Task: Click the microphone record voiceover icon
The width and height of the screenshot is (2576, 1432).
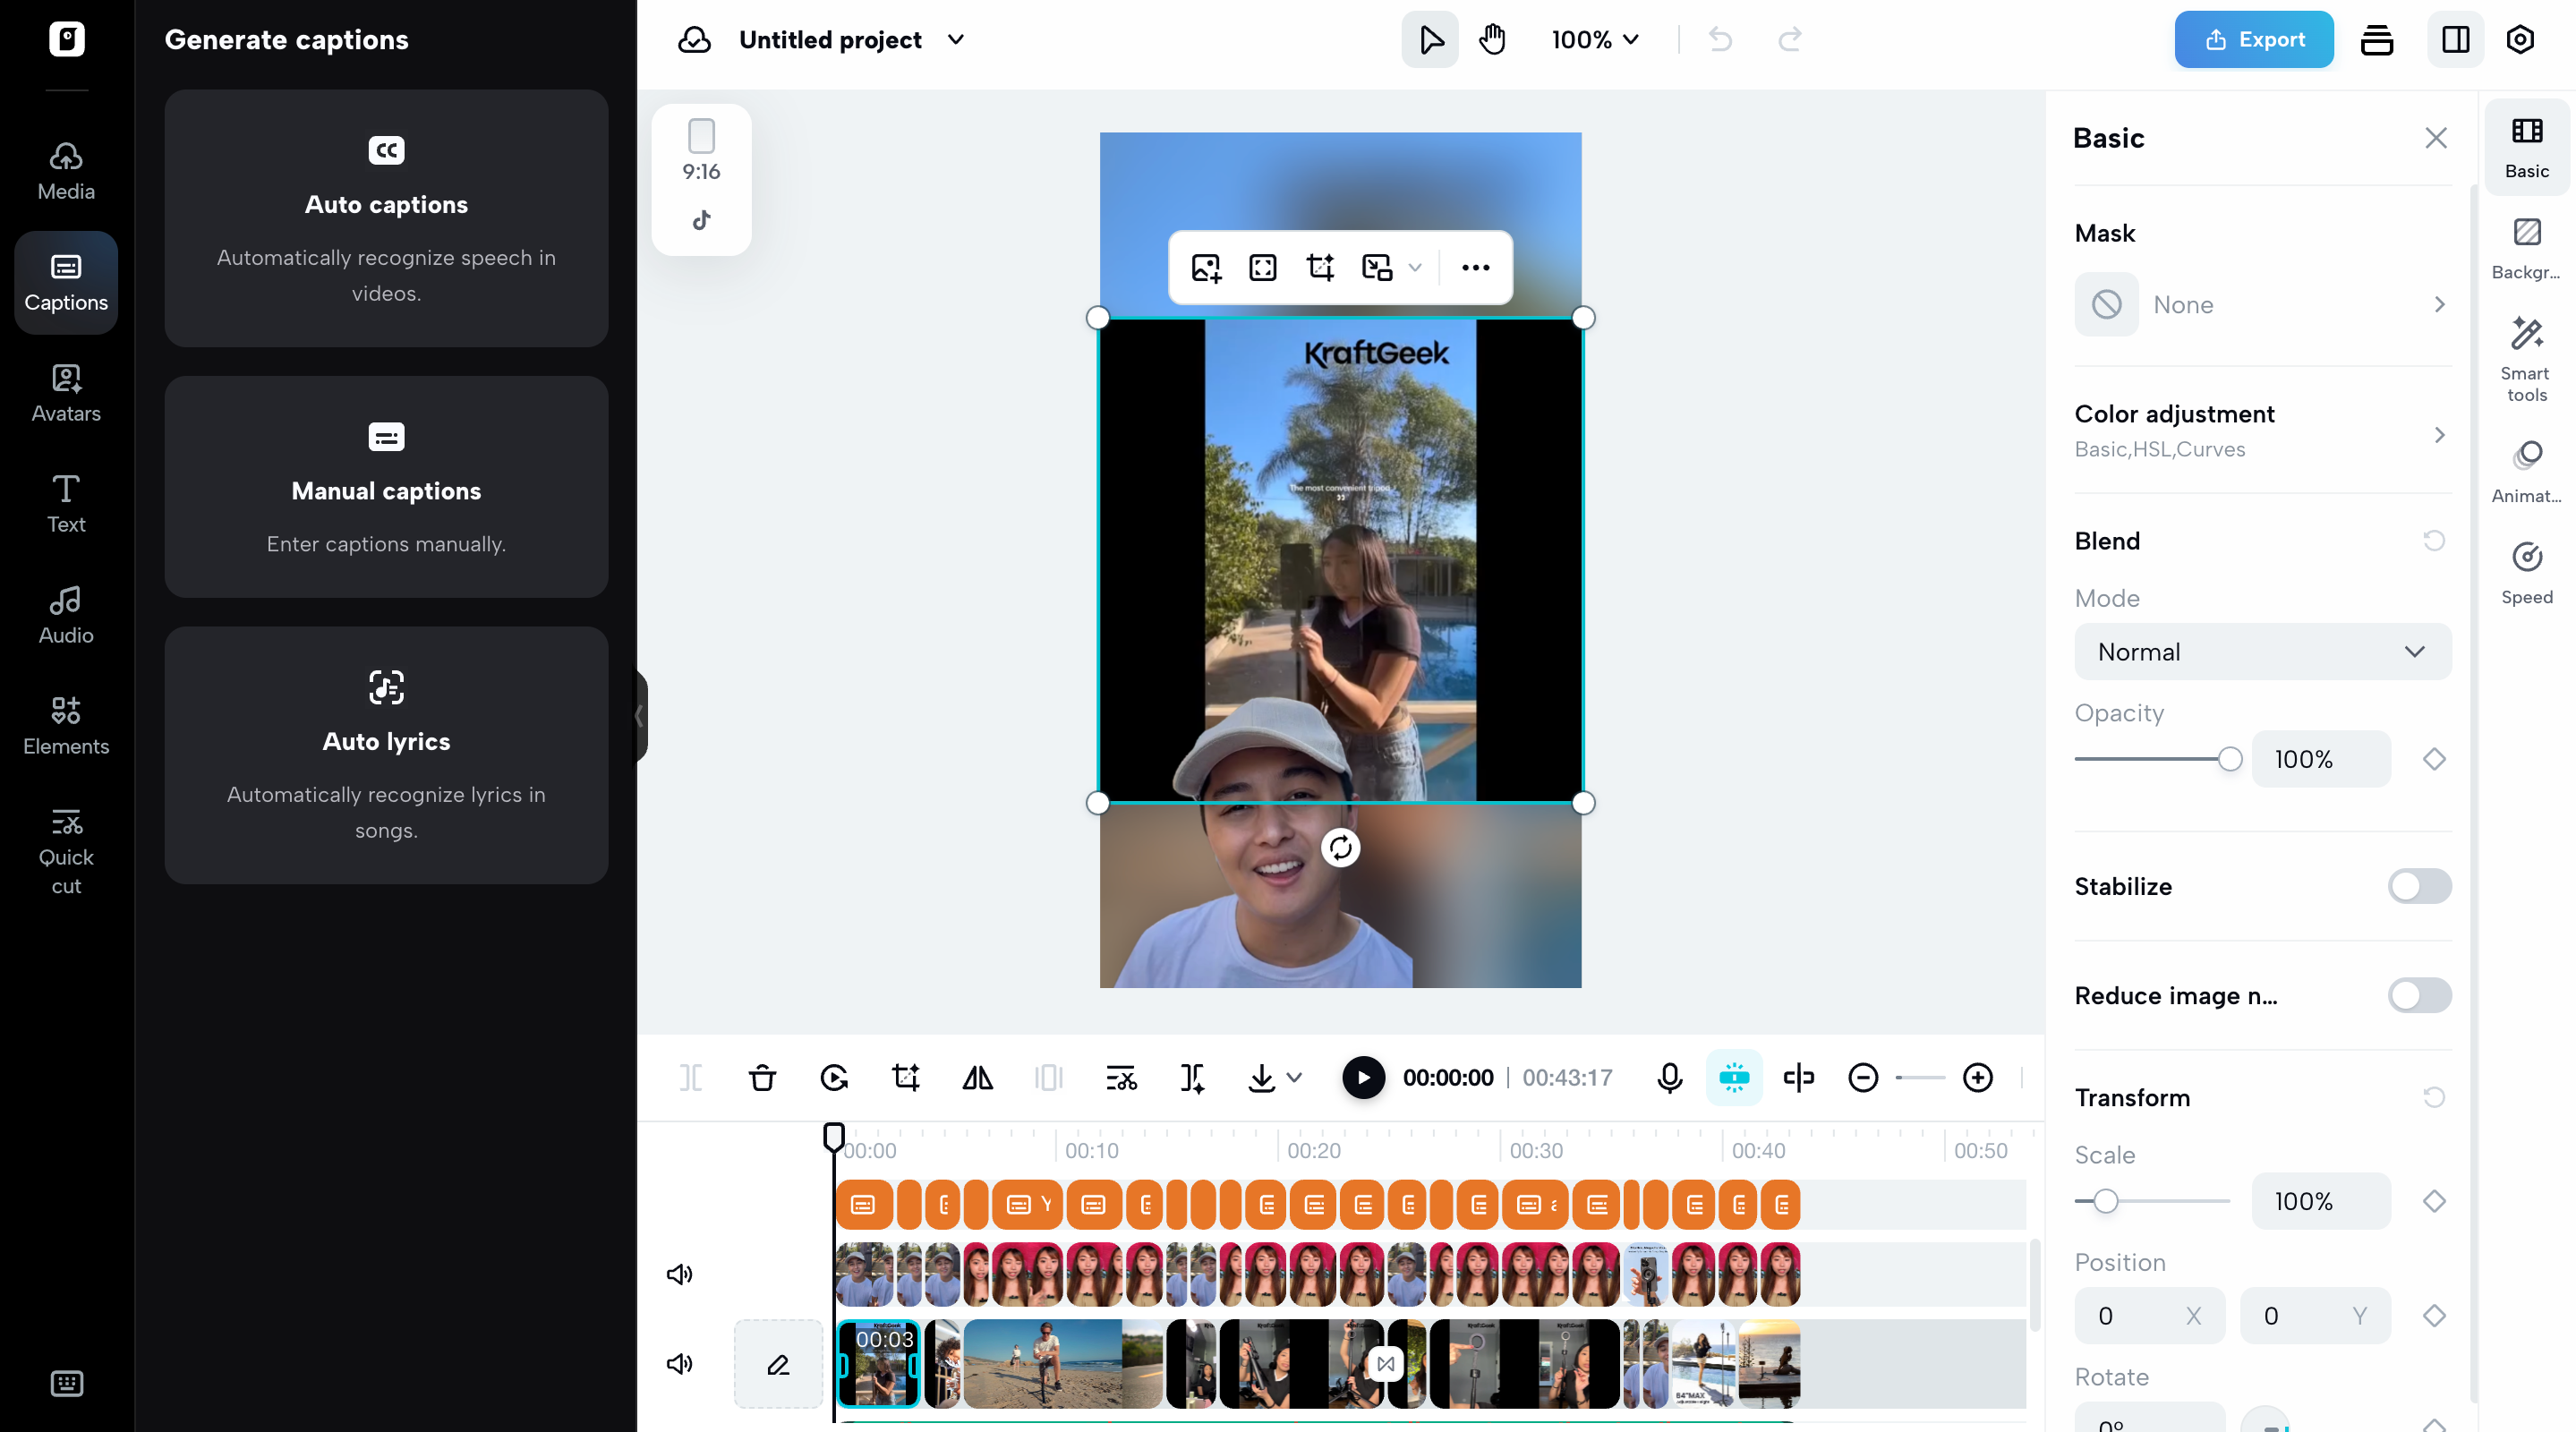Action: (x=1669, y=1077)
